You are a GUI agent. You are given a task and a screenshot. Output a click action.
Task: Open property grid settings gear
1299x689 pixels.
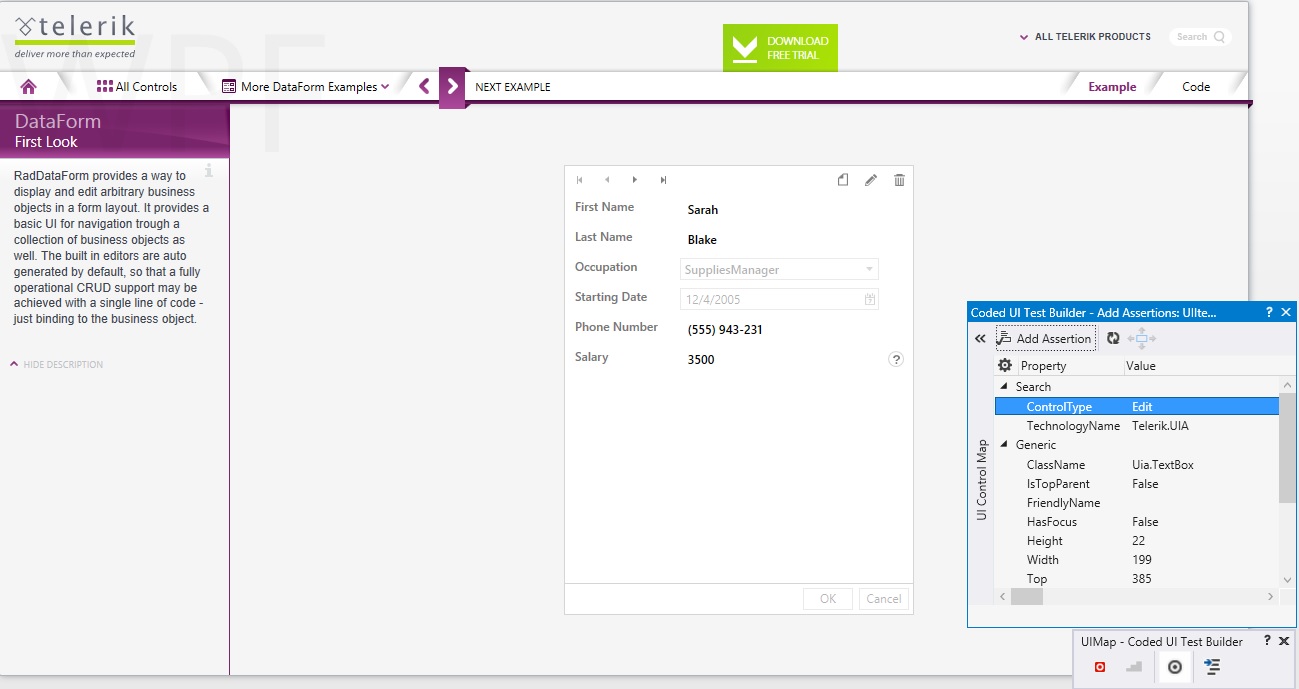coord(1005,366)
